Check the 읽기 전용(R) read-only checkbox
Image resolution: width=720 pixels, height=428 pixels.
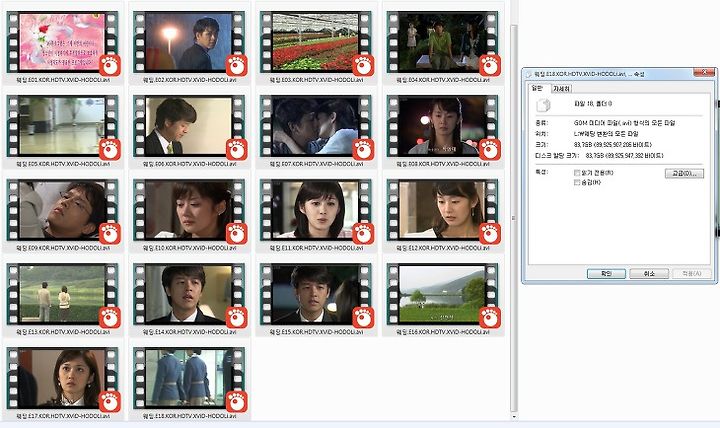[577, 173]
